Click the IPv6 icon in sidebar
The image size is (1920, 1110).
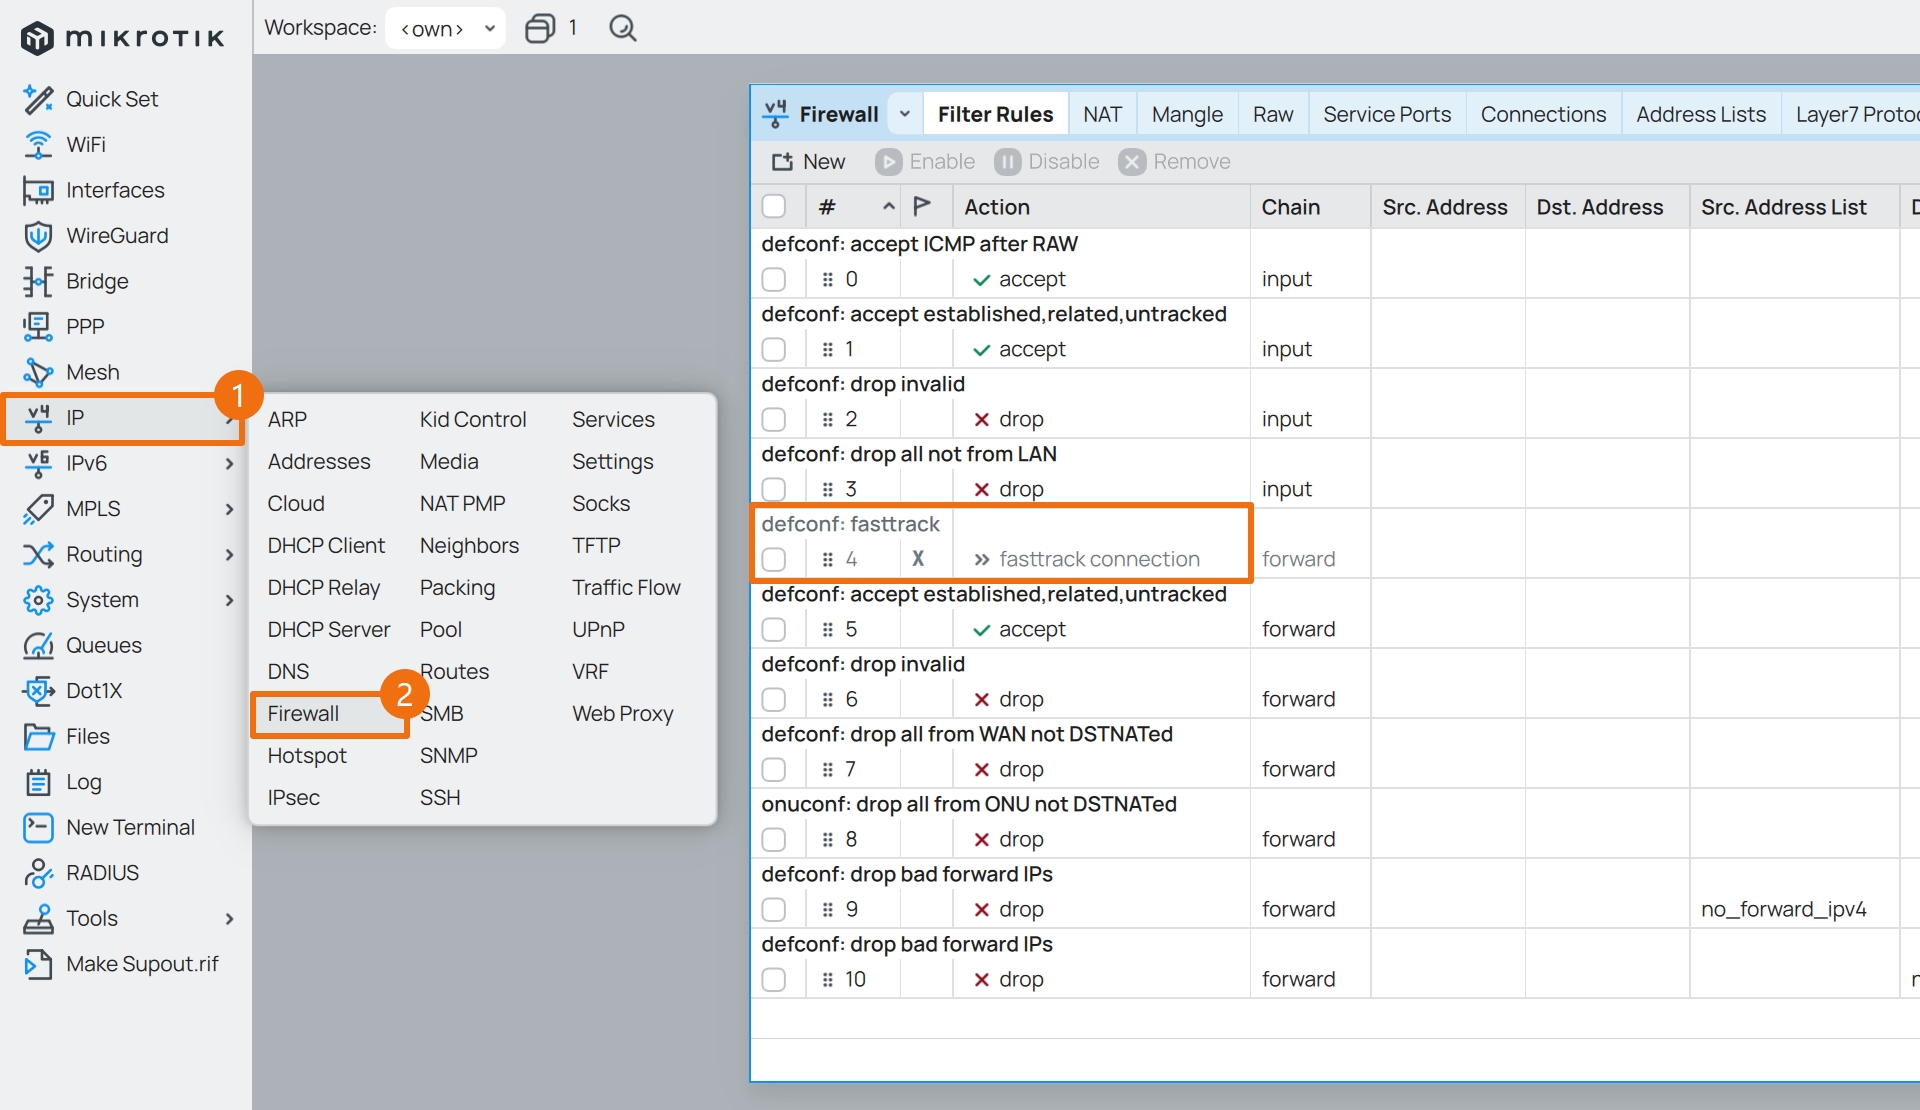click(x=38, y=463)
